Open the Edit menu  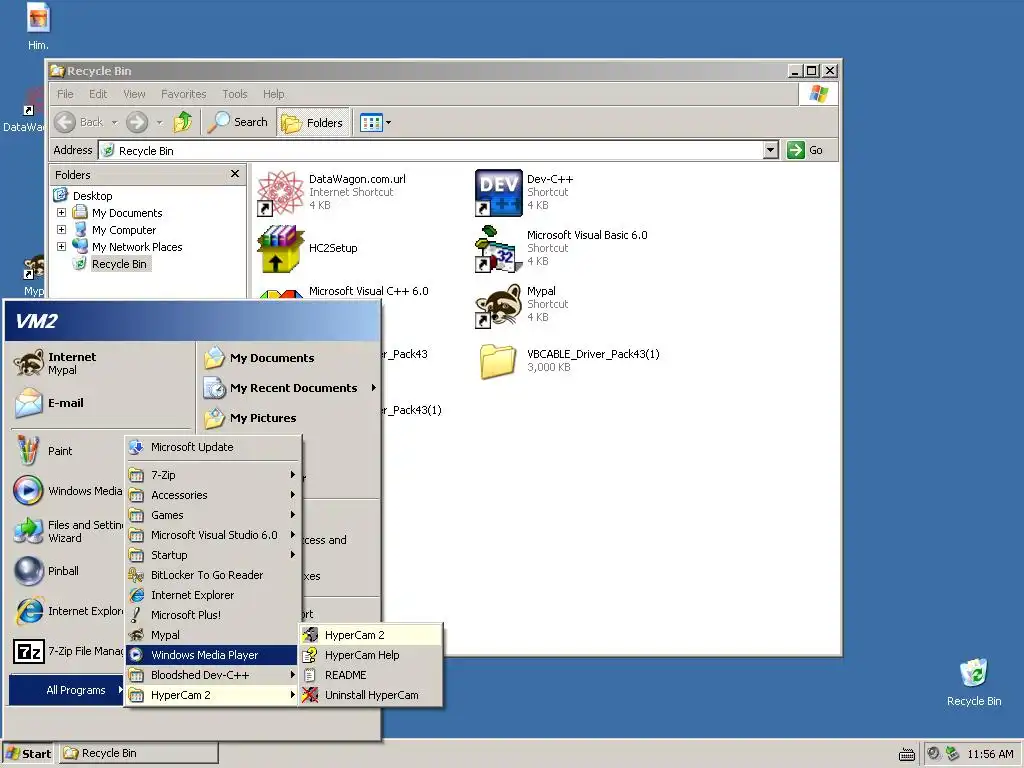98,94
